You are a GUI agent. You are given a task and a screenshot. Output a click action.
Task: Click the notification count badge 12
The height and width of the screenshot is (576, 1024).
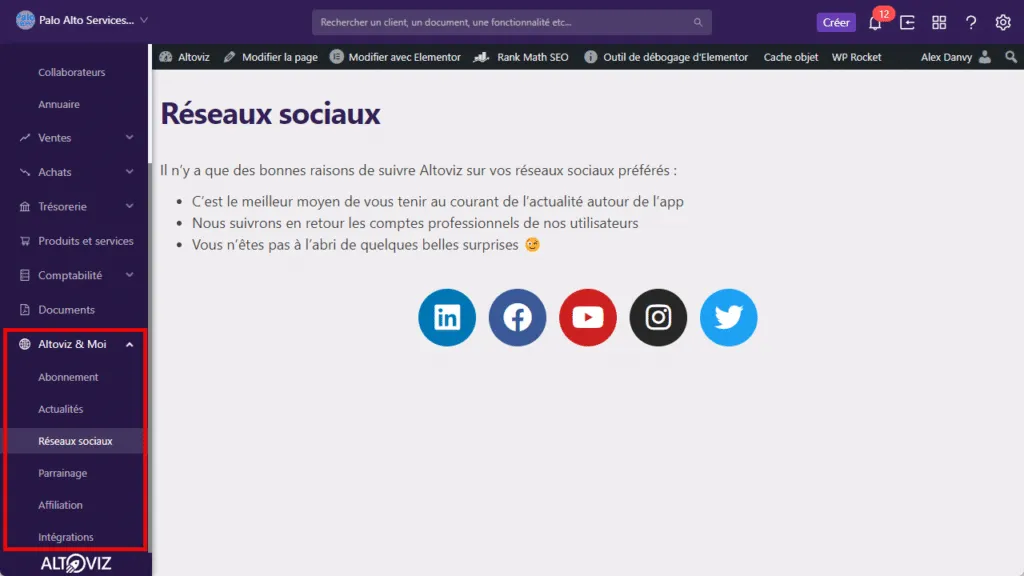(884, 14)
